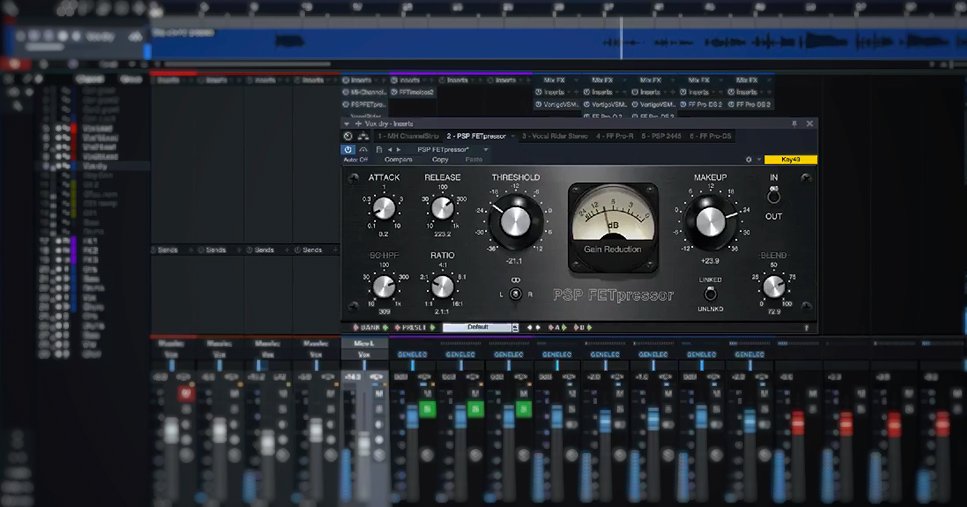Switch to the PSP 2445 insert tab
This screenshot has height=507, width=967.
pyautogui.click(x=660, y=136)
